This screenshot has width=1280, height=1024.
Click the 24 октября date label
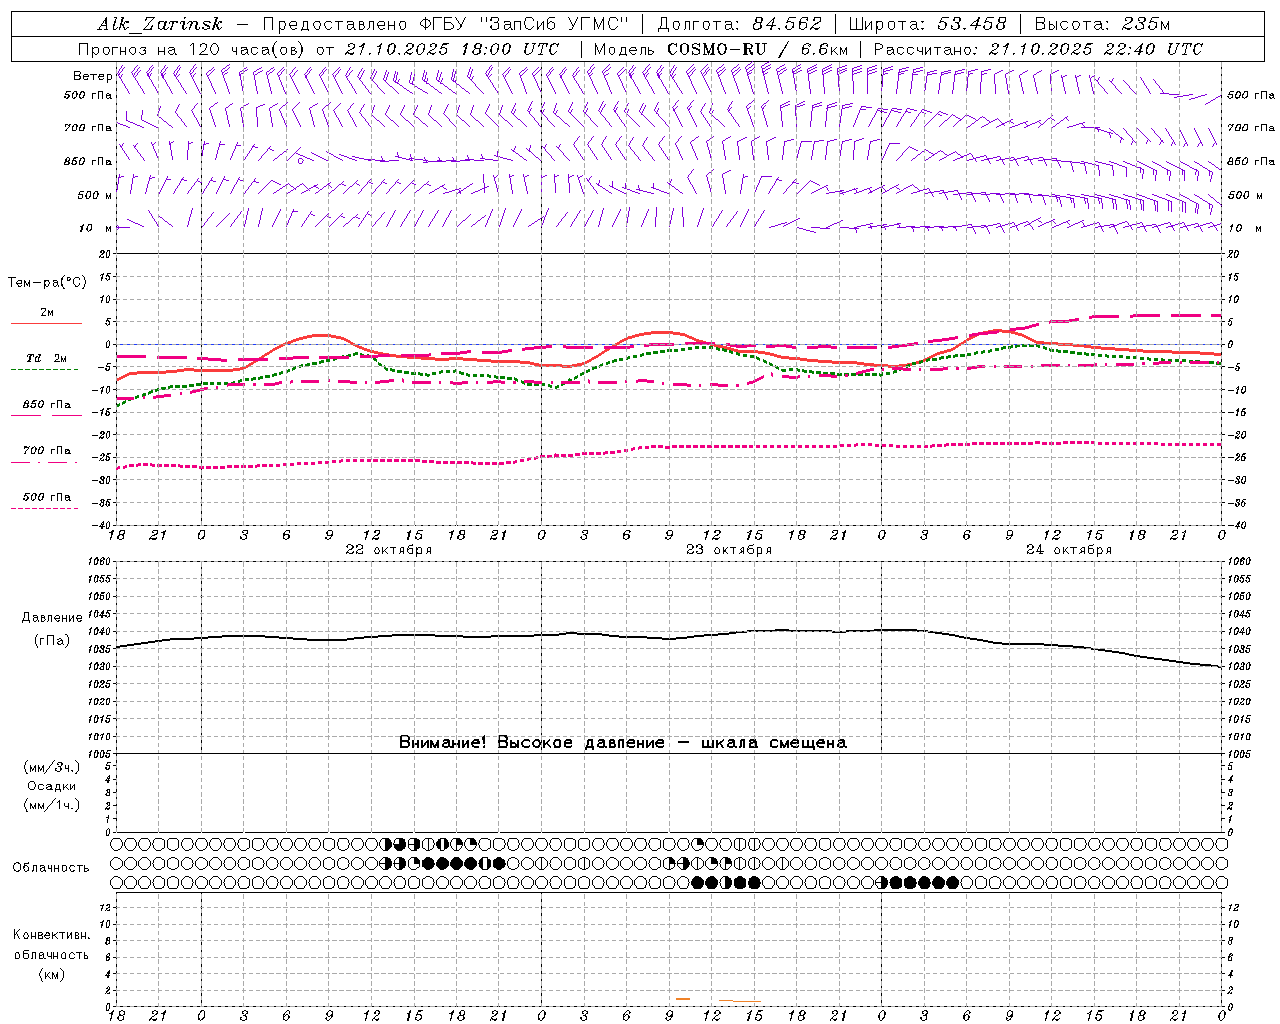1069,550
